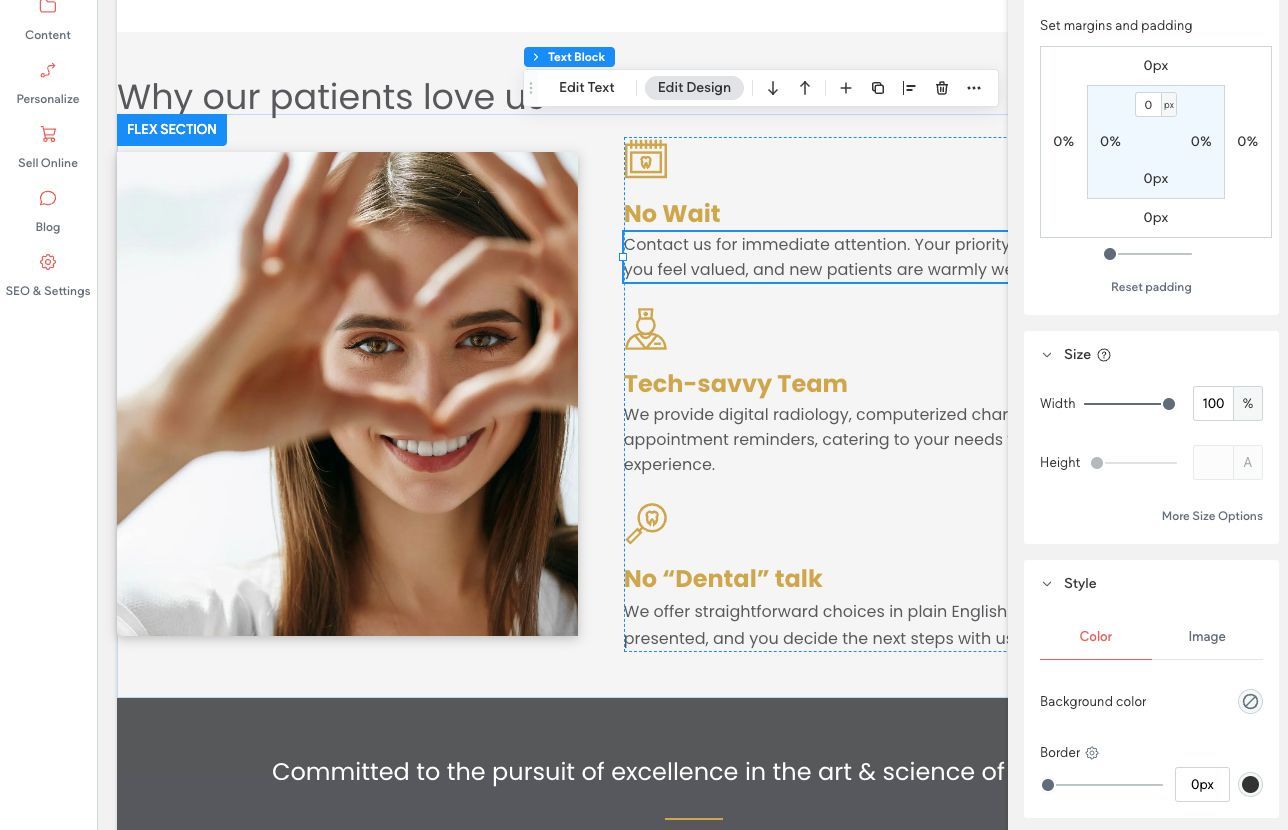Screen dimensions: 1288x830
Task: Click the Height slider handle
Action: click(x=1097, y=463)
